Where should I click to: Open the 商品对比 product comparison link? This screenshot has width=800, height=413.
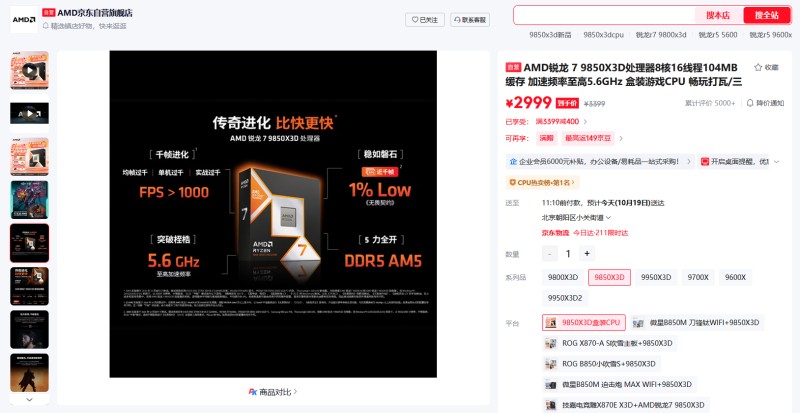pos(273,392)
